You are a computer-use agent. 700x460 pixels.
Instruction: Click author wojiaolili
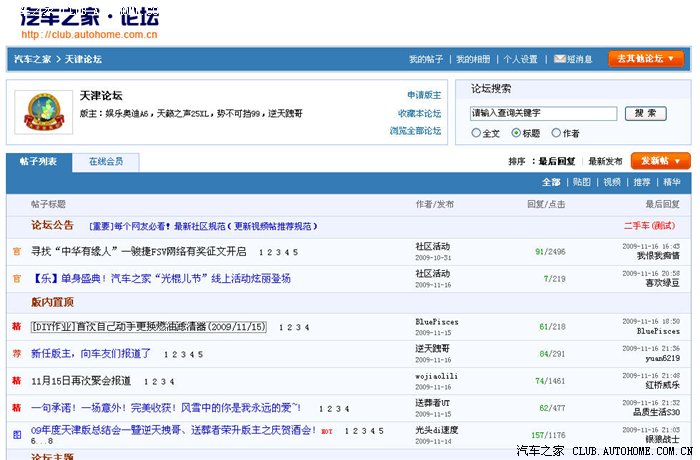436,376
